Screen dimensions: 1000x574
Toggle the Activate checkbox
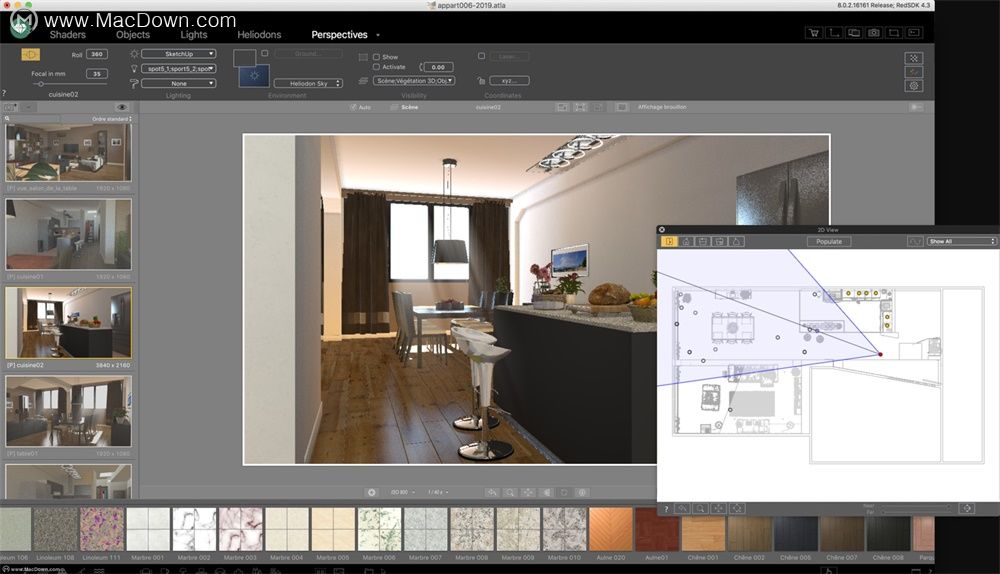click(x=376, y=66)
